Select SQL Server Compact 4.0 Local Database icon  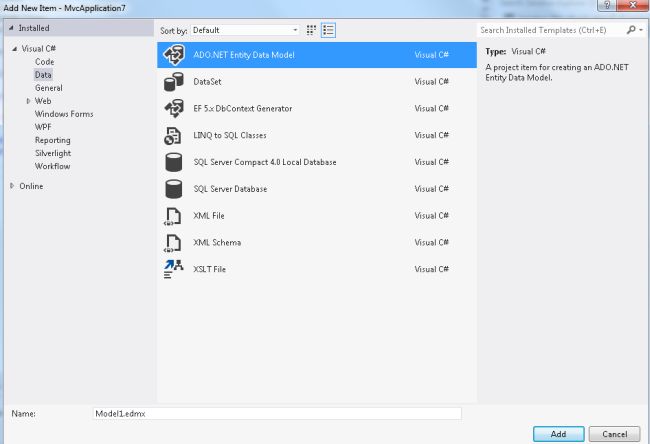(174, 162)
